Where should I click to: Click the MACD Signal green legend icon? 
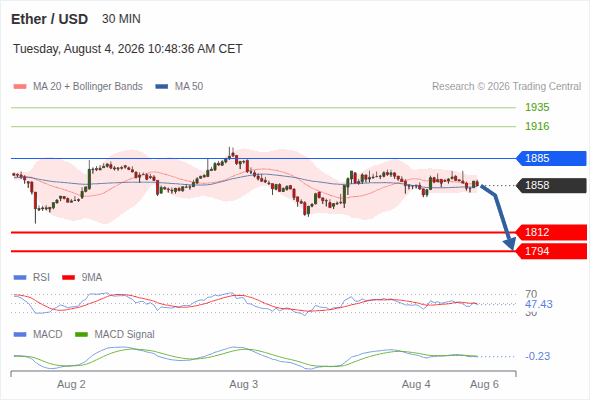coord(81,335)
